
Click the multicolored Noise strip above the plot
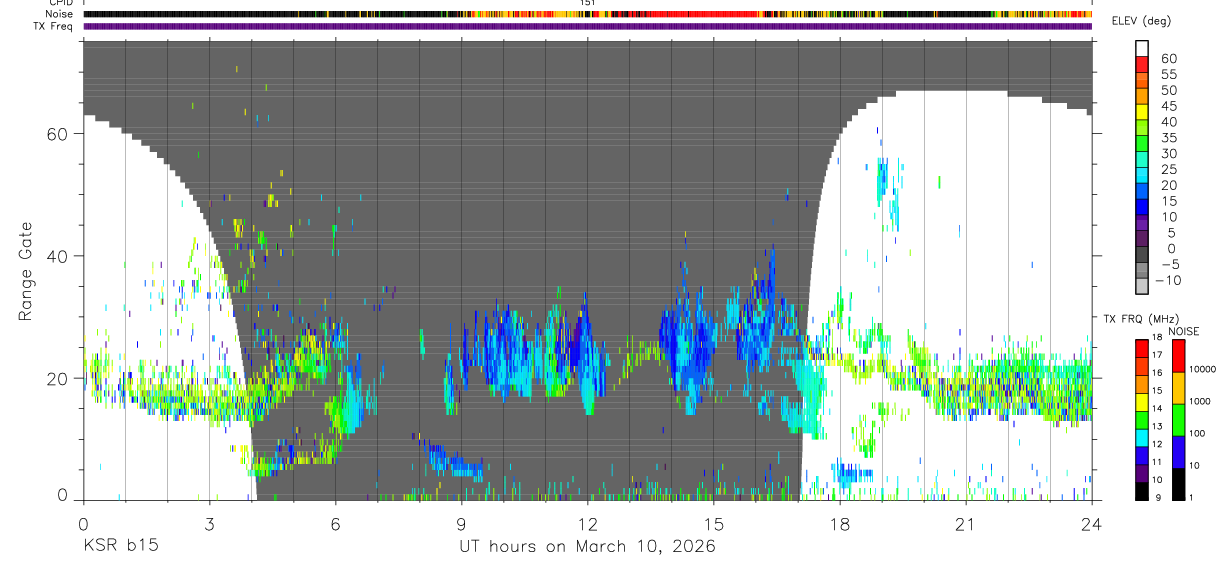[x=588, y=14]
